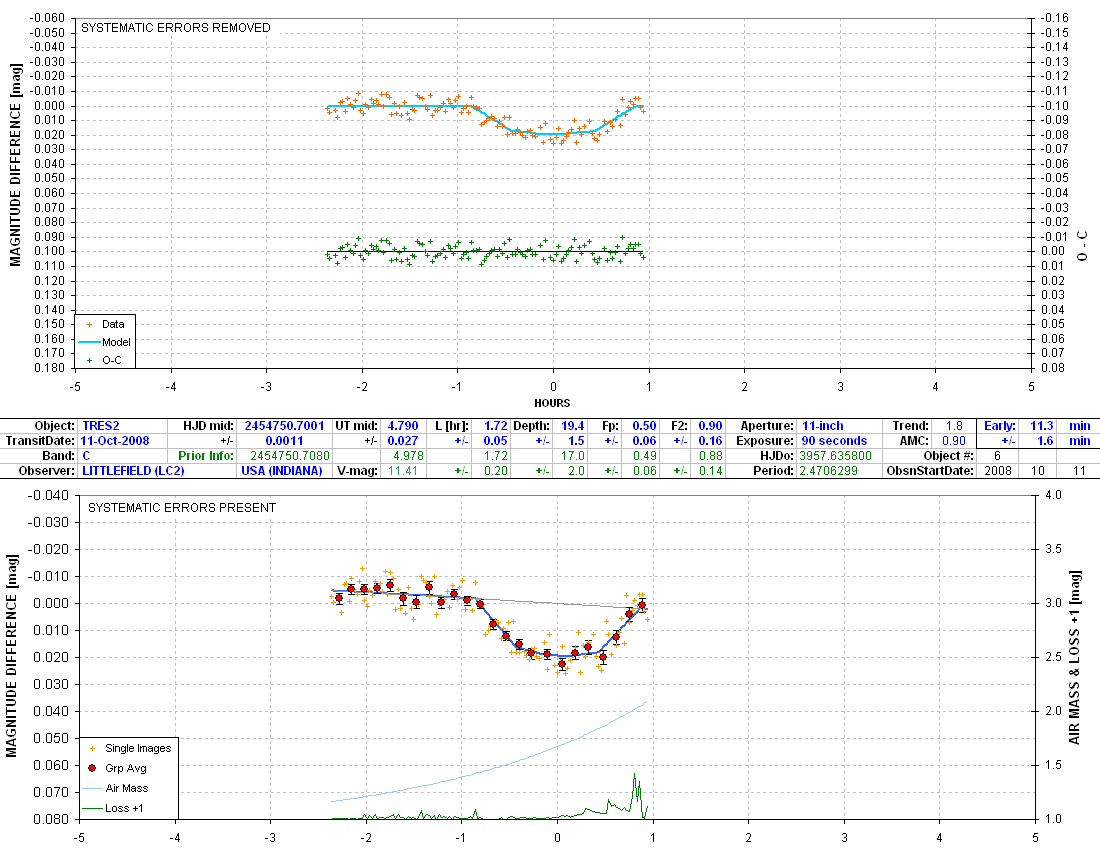Viewport: 1100px width, 848px height.
Task: Click the exposure value '90 seconds'
Action: click(x=834, y=440)
